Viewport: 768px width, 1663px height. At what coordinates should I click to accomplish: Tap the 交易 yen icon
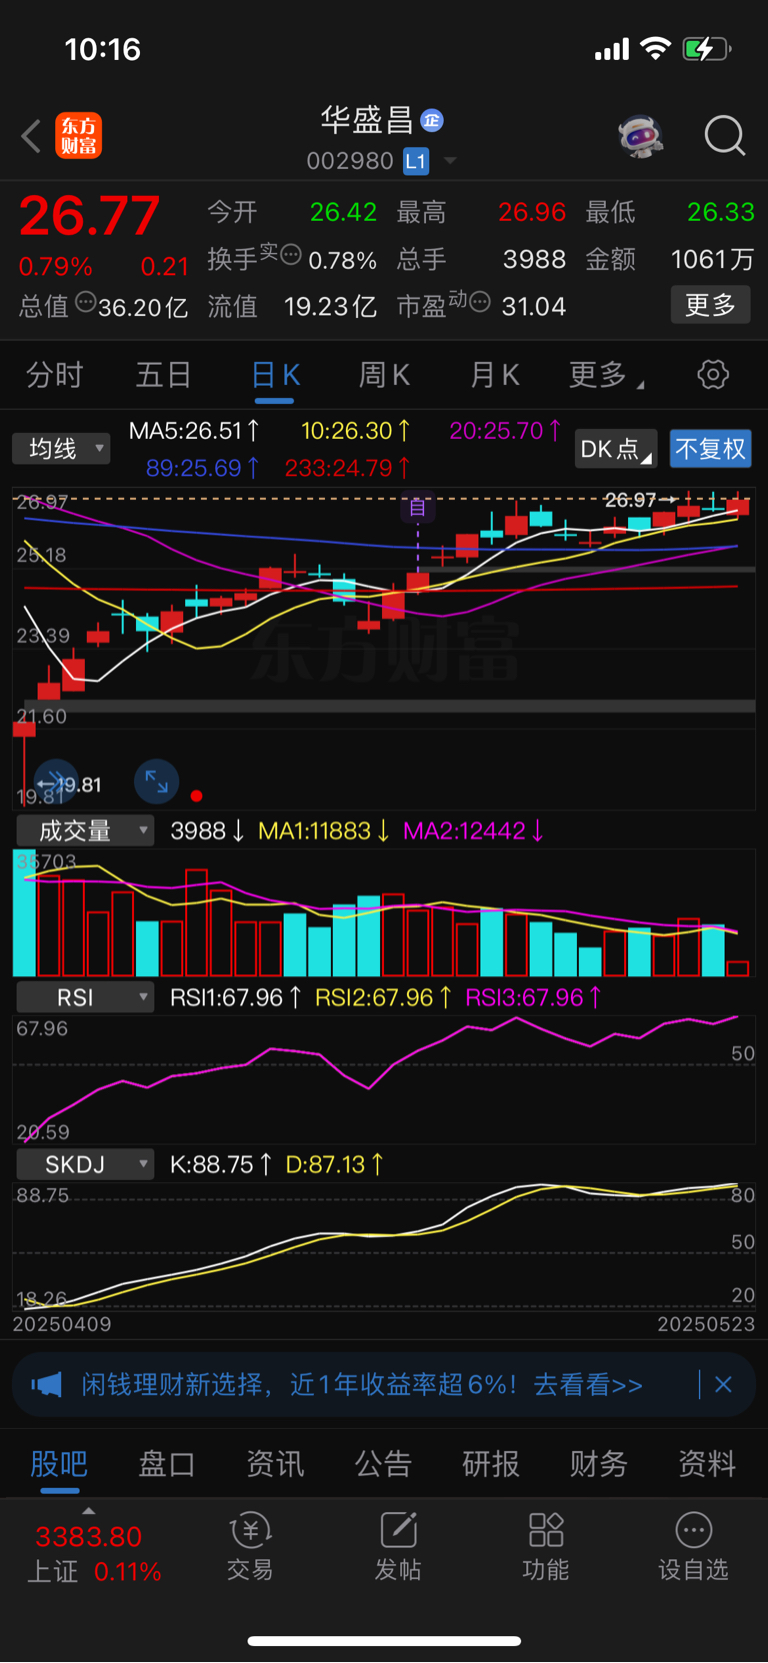(250, 1531)
